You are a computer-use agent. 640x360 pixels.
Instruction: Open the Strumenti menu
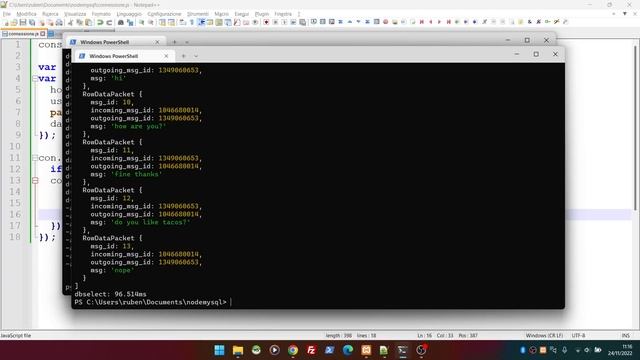tap(198, 14)
